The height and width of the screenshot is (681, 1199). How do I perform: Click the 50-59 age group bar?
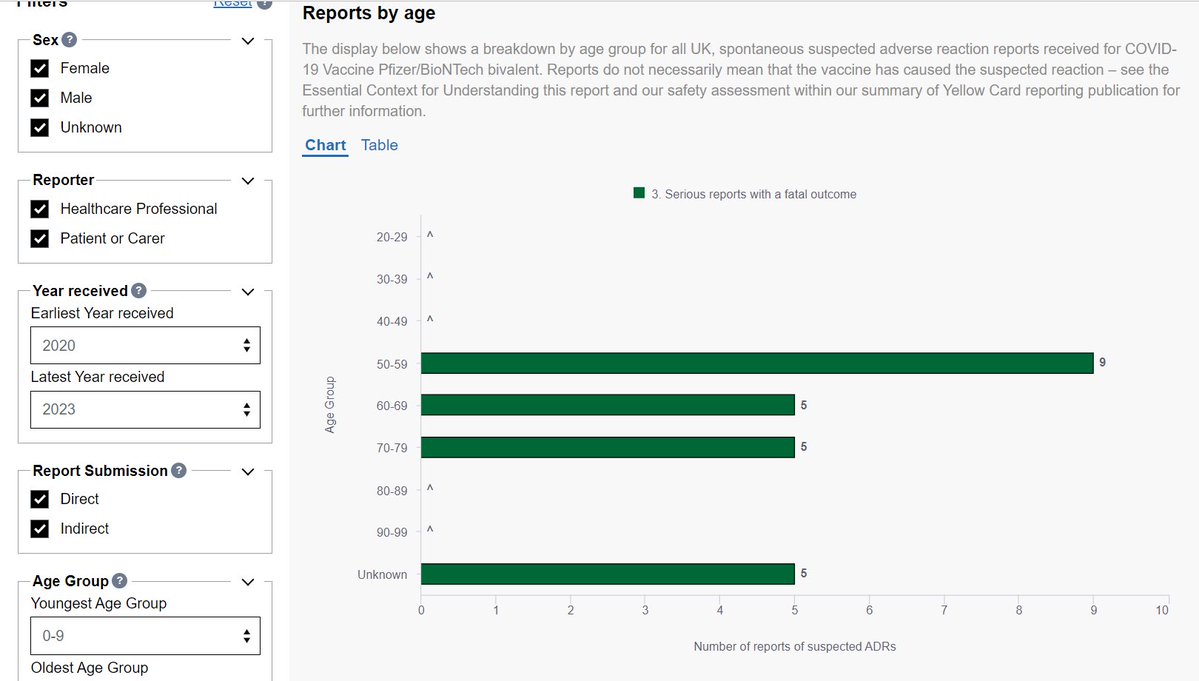756,363
